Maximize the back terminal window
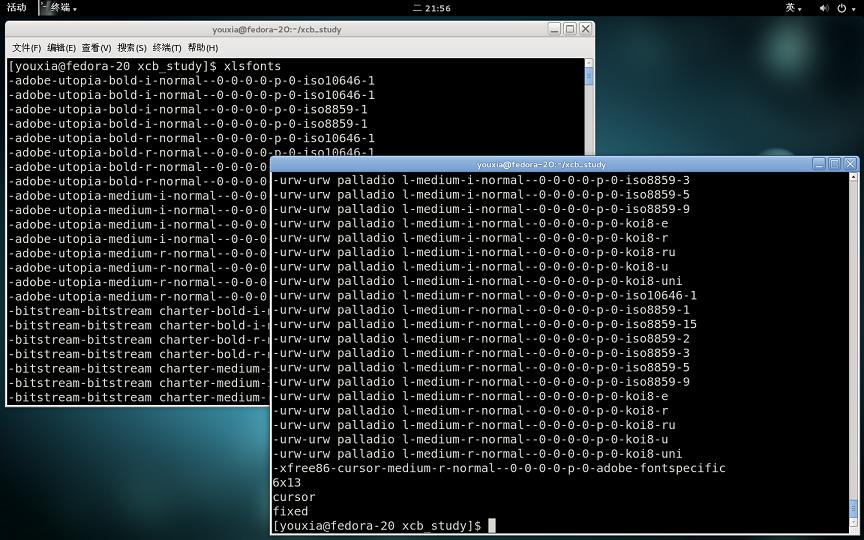The width and height of the screenshot is (864, 540). [x=570, y=29]
